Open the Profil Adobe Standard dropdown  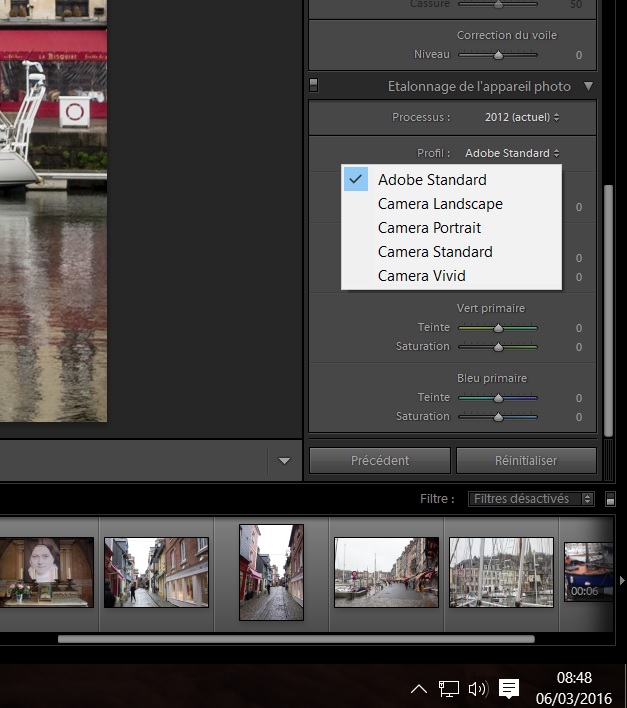pos(512,154)
